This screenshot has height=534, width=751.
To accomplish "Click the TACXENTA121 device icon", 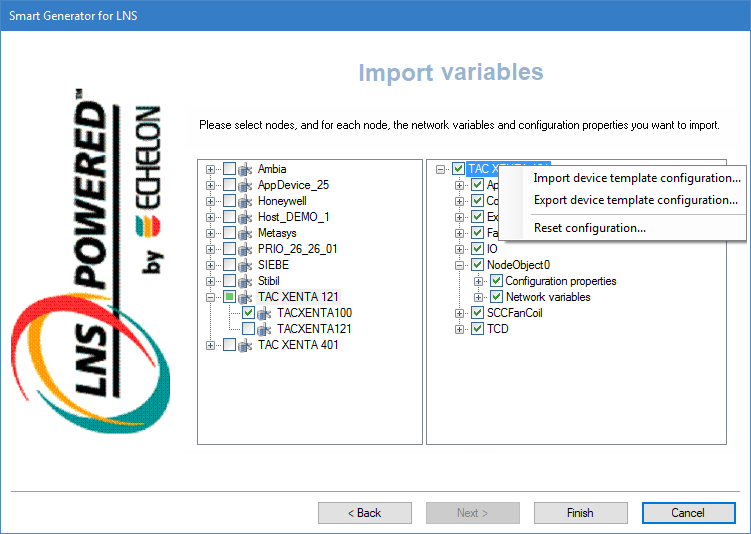I will [x=265, y=329].
